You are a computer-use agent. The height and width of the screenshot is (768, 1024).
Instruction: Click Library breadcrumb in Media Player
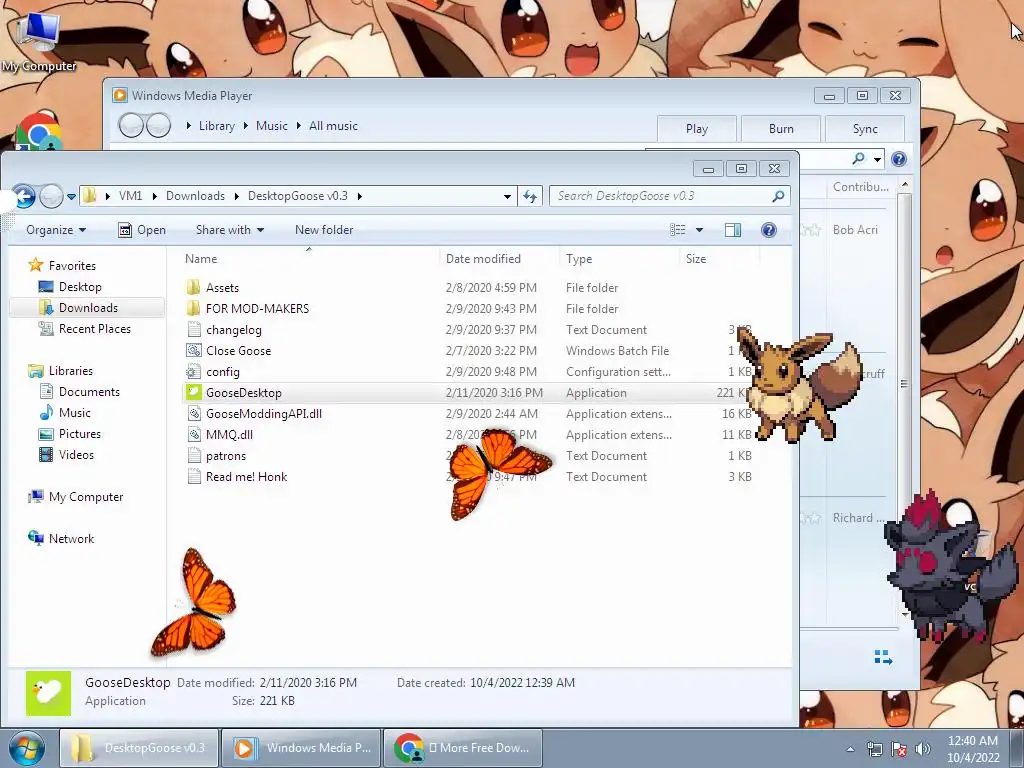click(216, 126)
